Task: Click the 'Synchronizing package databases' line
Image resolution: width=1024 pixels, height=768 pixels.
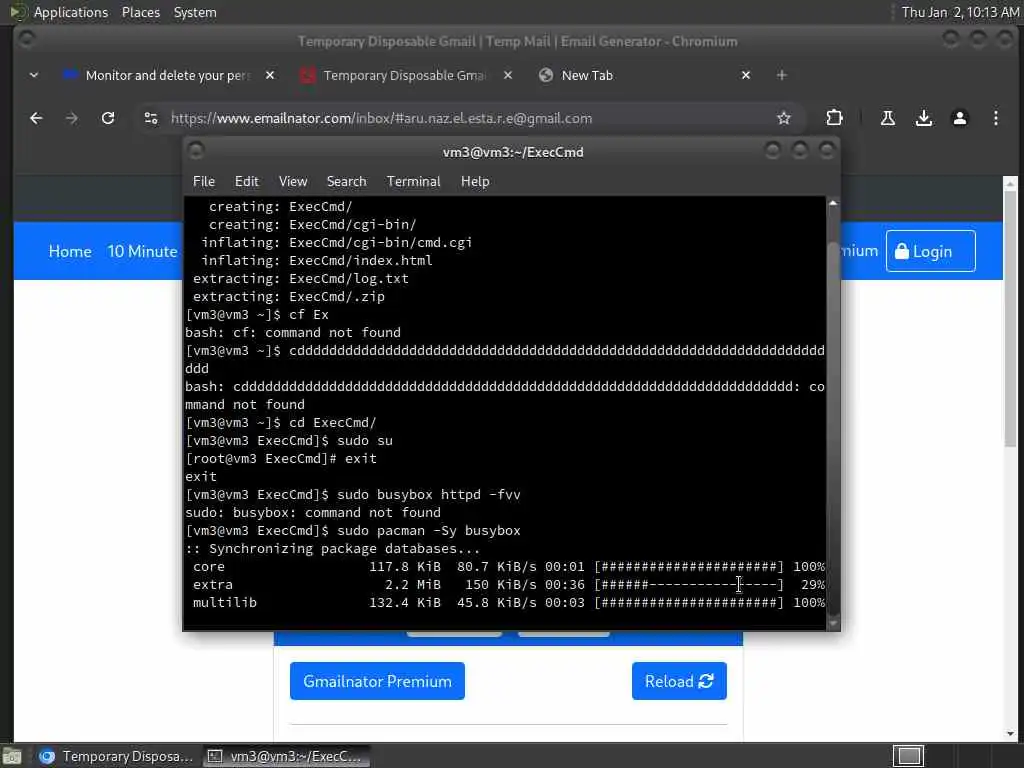Action: [x=333, y=549]
